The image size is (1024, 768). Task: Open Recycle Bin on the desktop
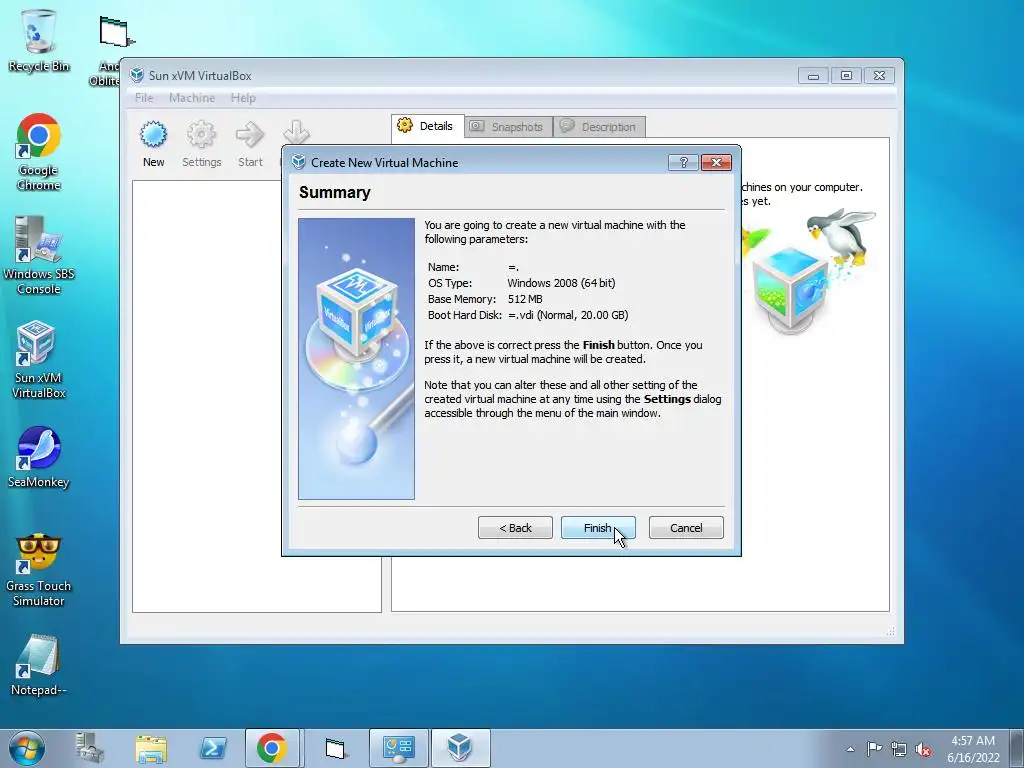click(x=39, y=40)
